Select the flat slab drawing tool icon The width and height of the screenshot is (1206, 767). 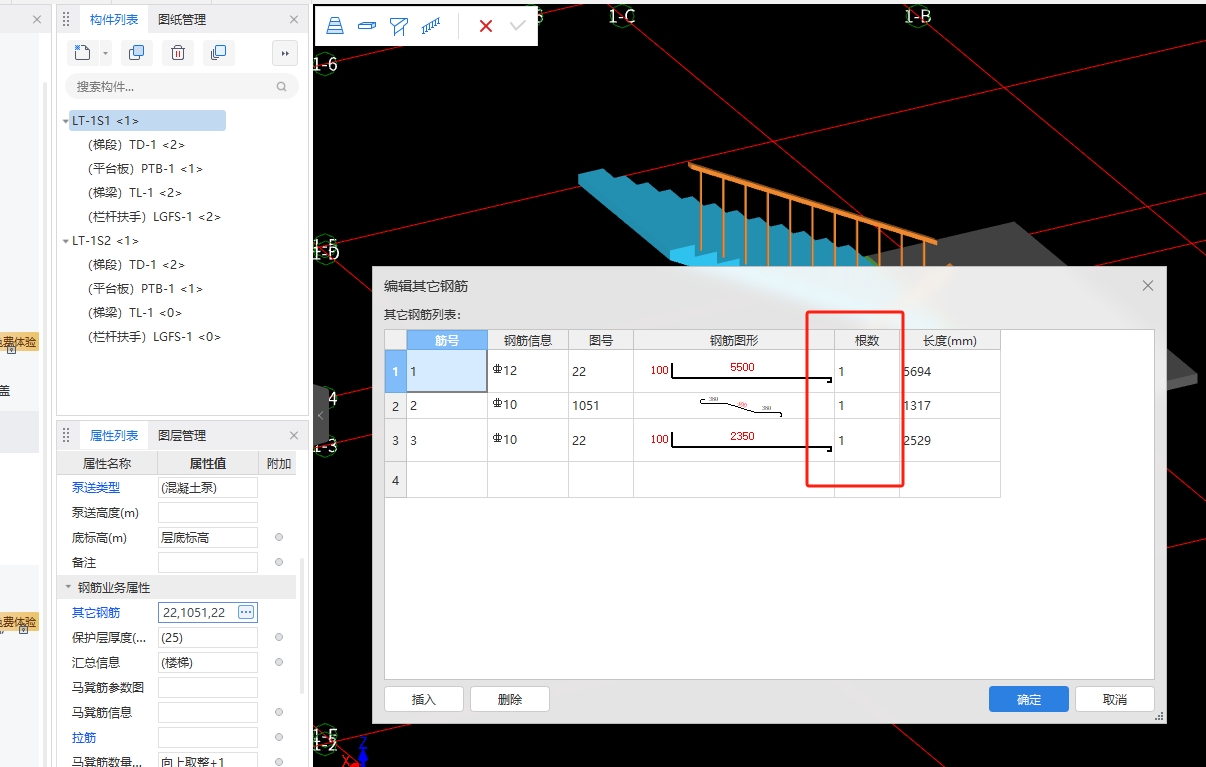click(367, 26)
